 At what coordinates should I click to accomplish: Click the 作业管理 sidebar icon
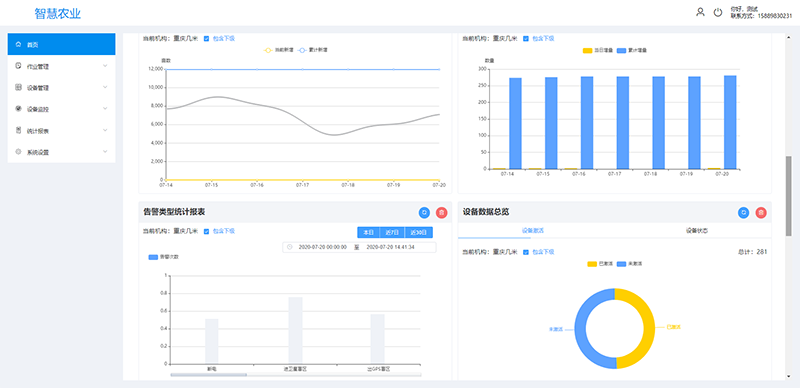tap(19, 66)
